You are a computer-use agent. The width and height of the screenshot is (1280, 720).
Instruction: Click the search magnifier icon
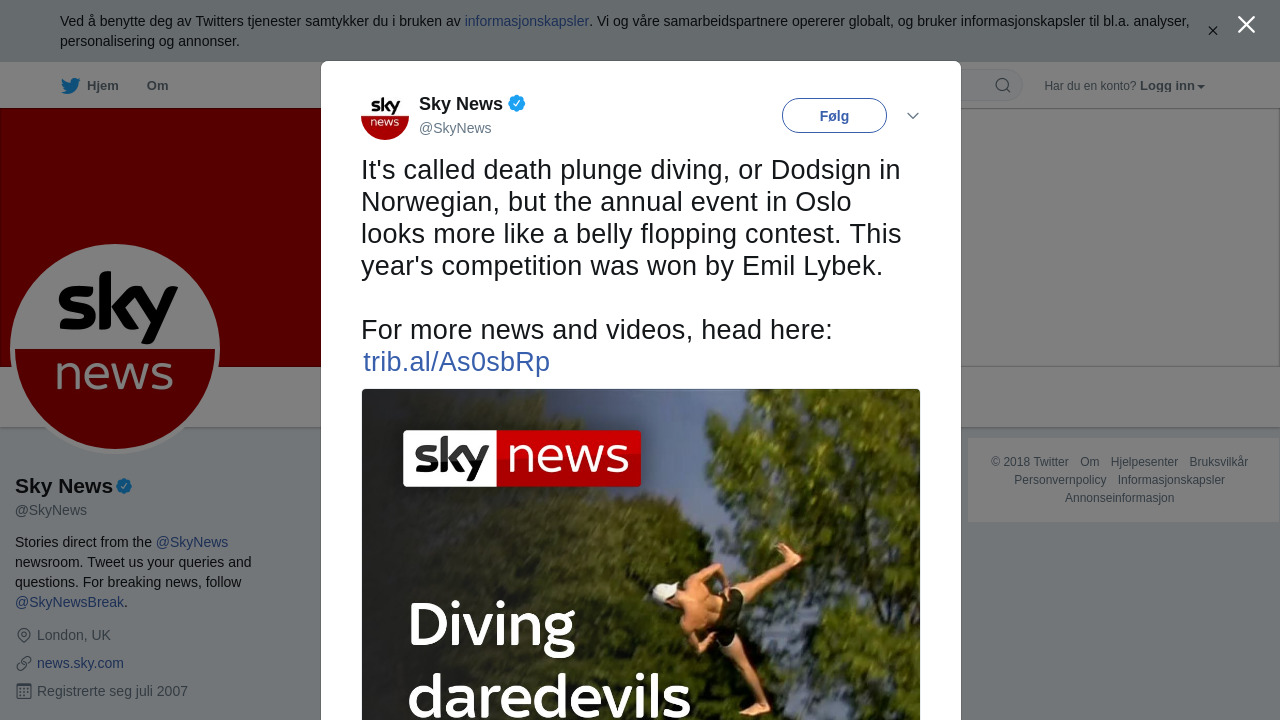1003,85
